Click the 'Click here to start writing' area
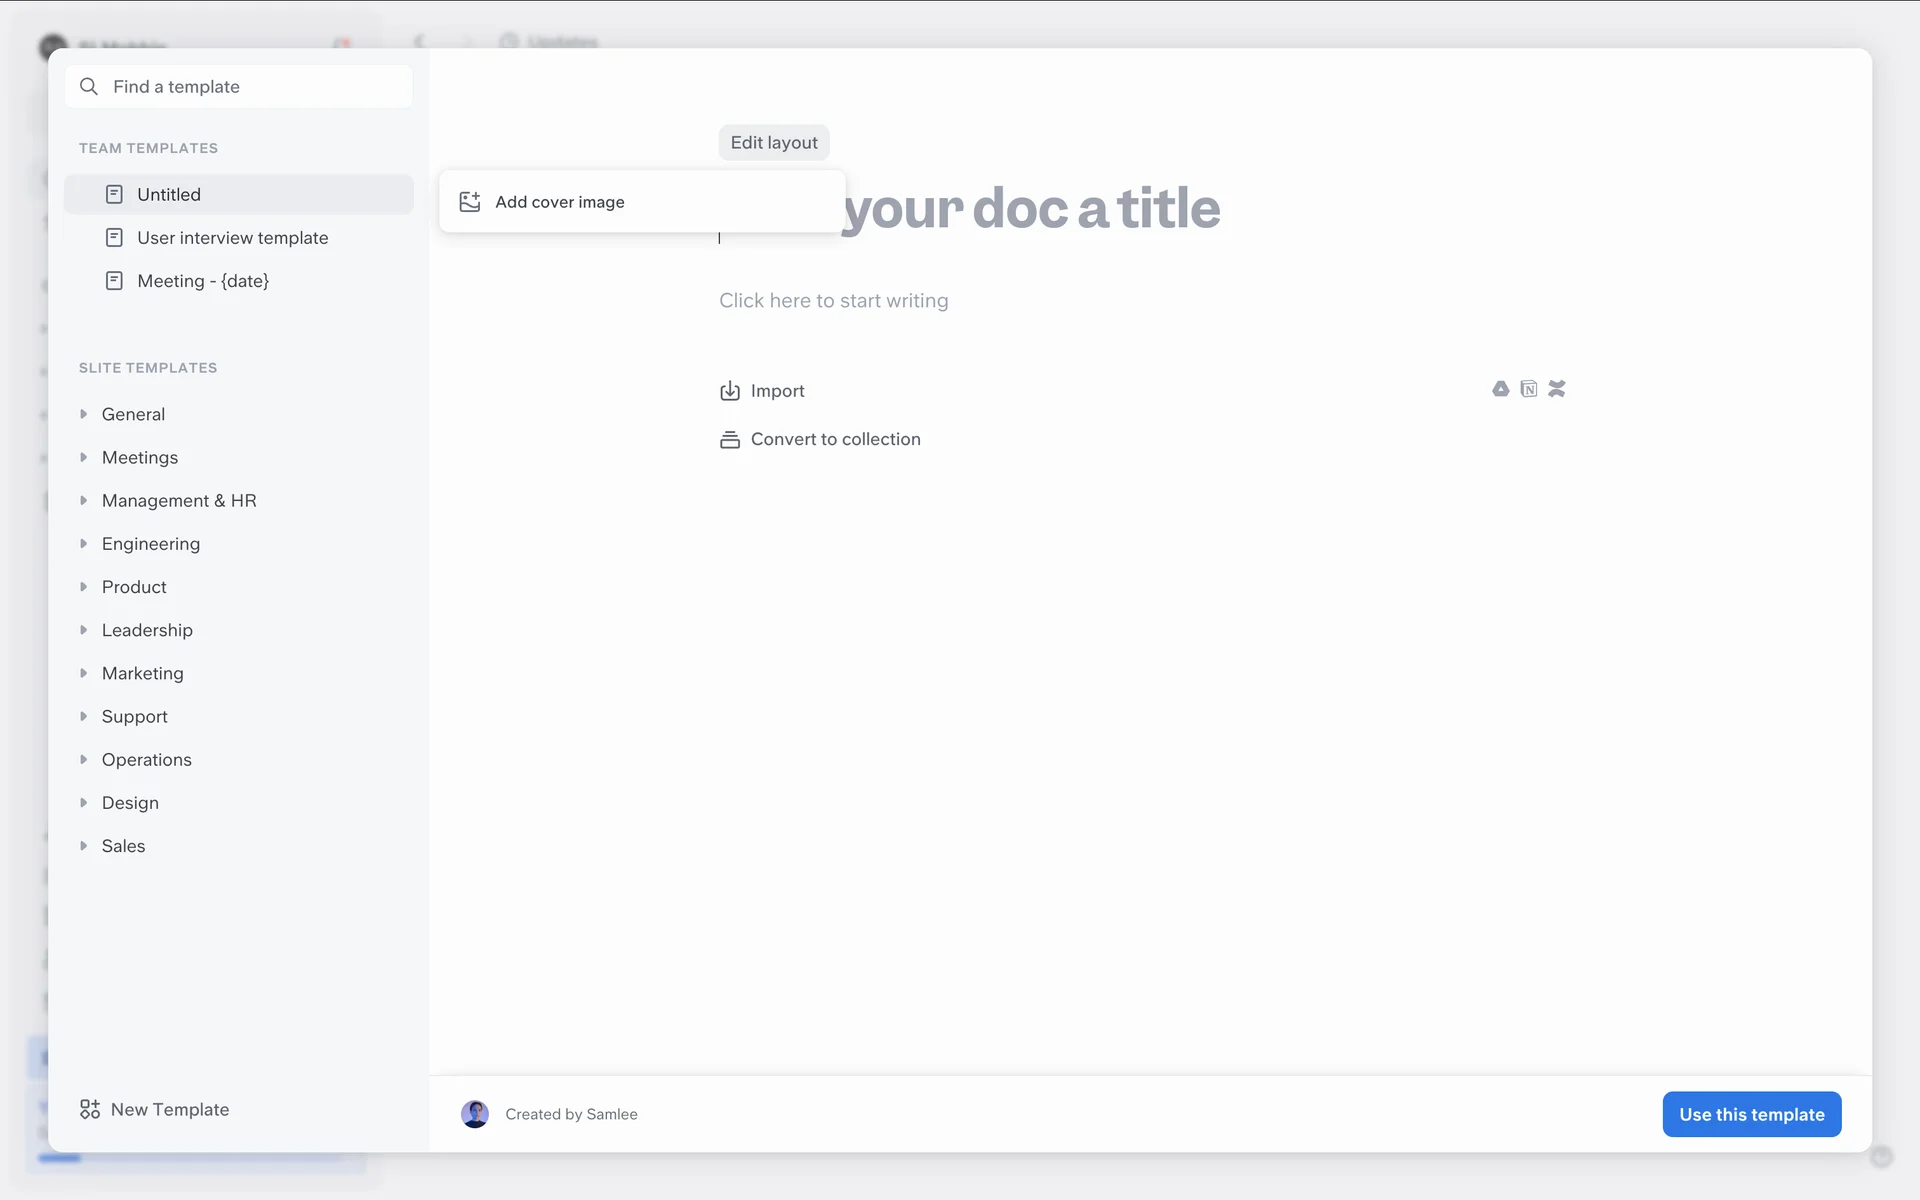1920x1200 pixels. tap(833, 301)
